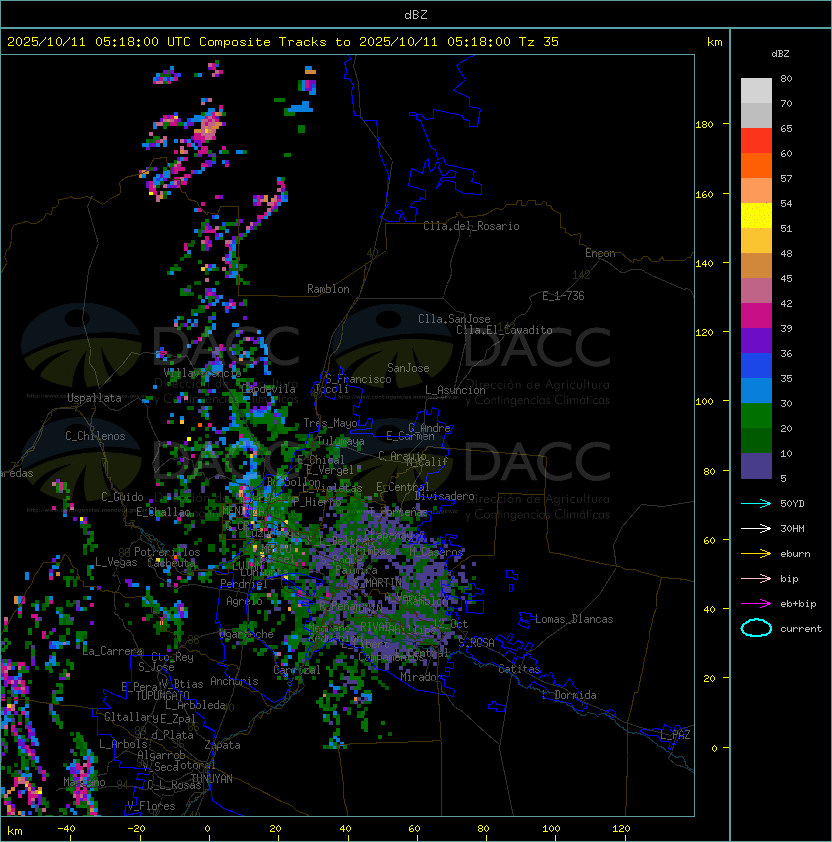832x842 pixels.
Task: Click the 'E_1-736' map label
Action: click(x=563, y=296)
